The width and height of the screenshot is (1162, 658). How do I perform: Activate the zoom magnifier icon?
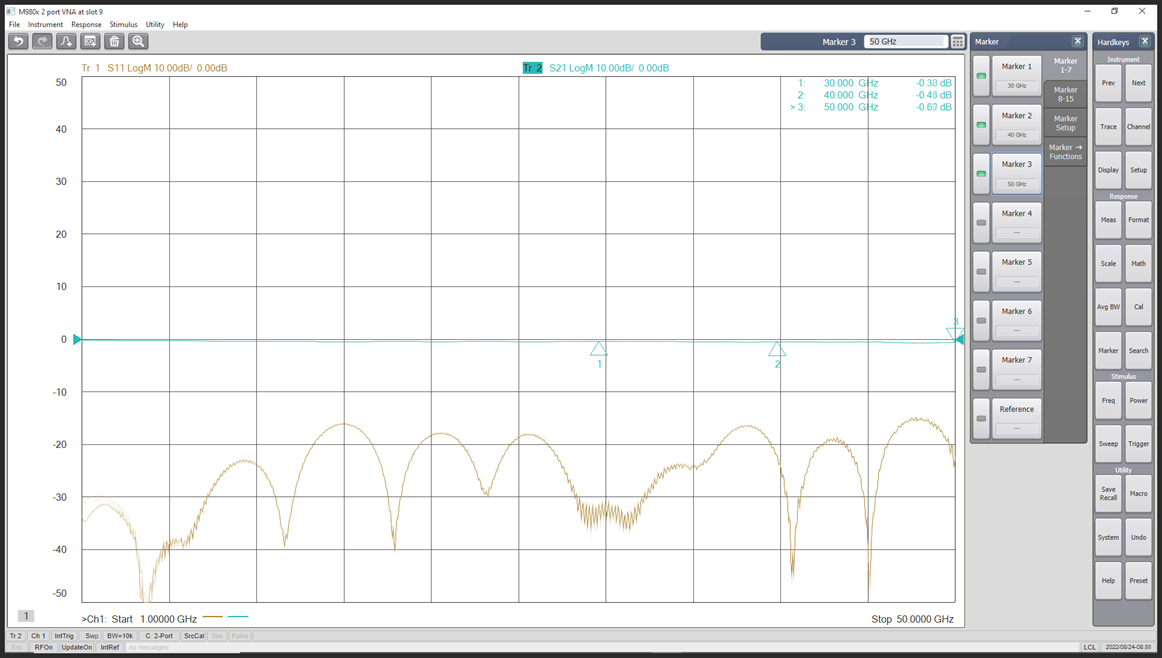click(x=138, y=41)
